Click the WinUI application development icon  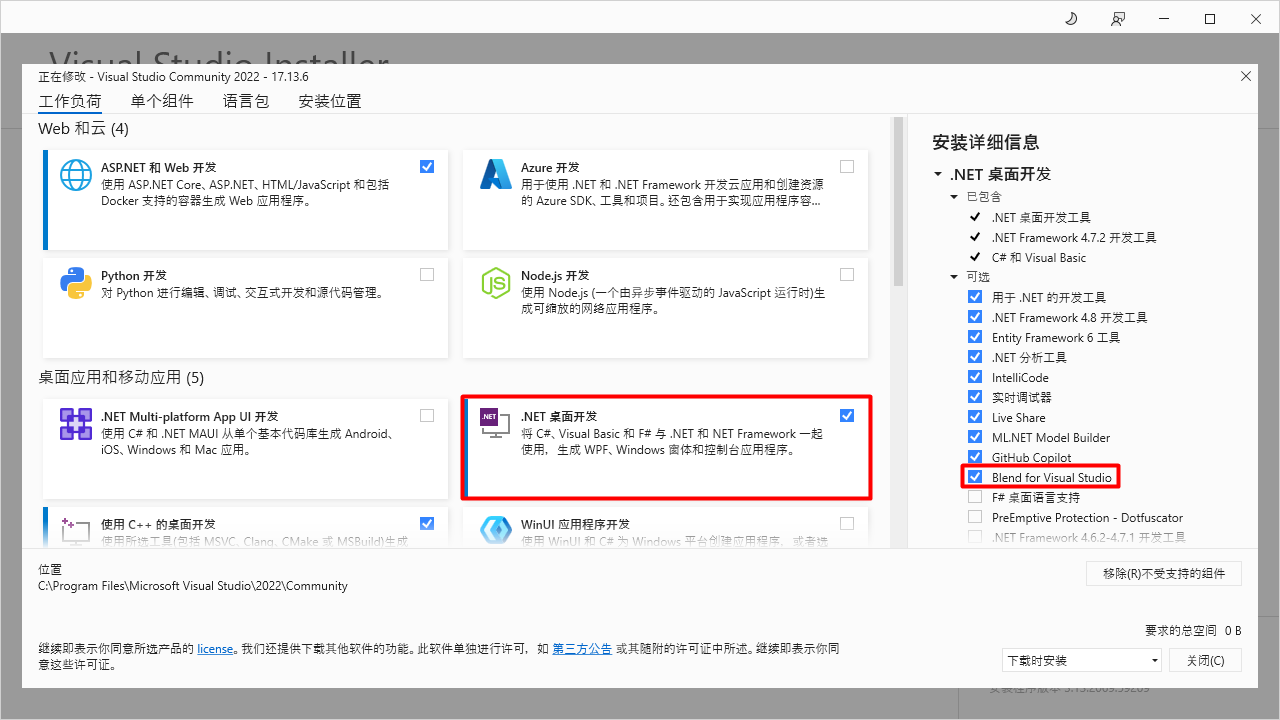pyautogui.click(x=495, y=530)
